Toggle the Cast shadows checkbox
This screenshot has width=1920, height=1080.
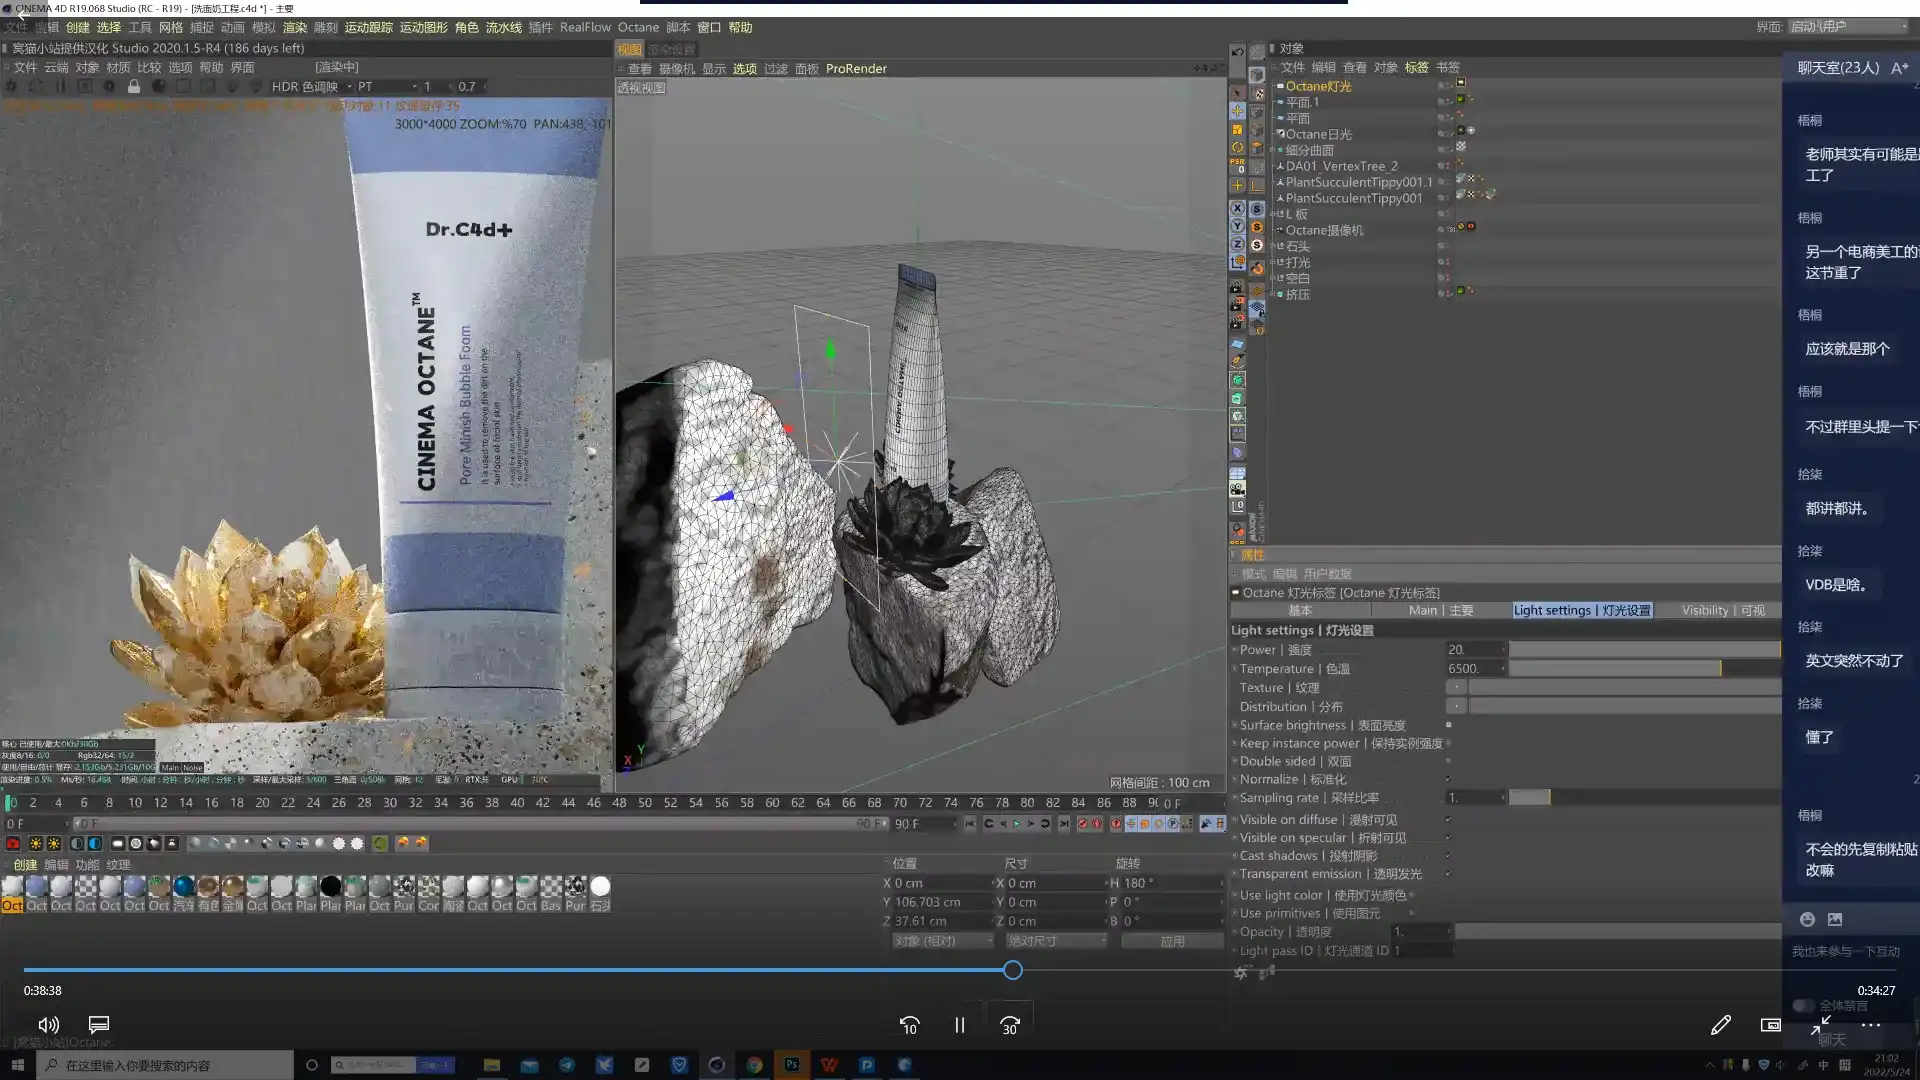coord(1448,856)
